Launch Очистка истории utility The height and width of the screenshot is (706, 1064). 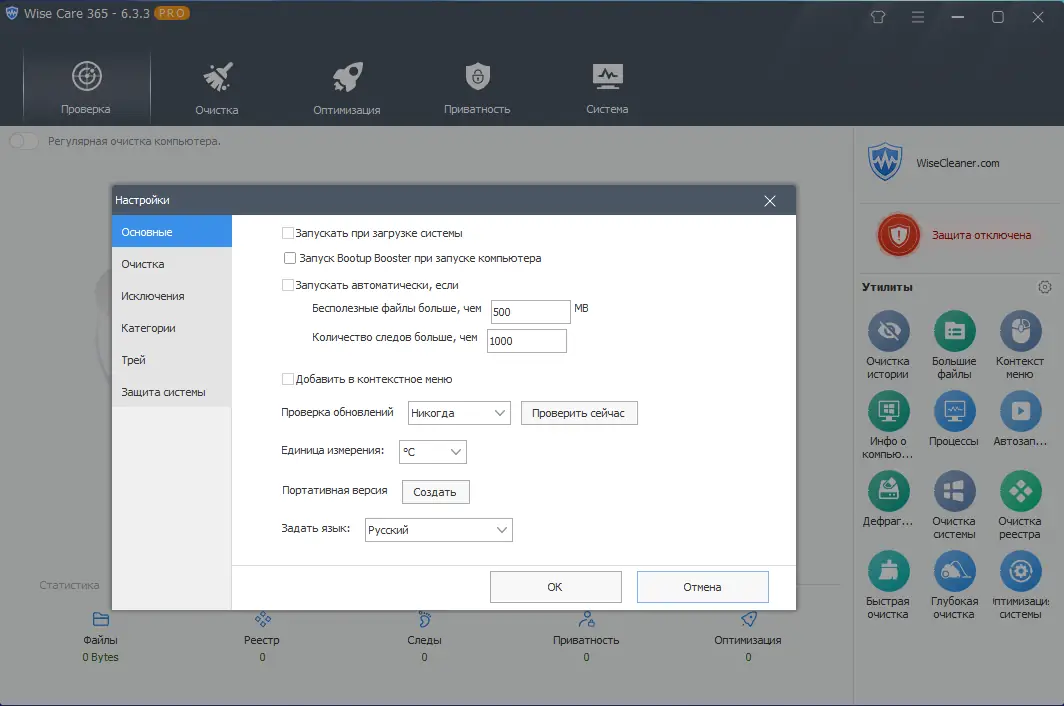coord(888,331)
